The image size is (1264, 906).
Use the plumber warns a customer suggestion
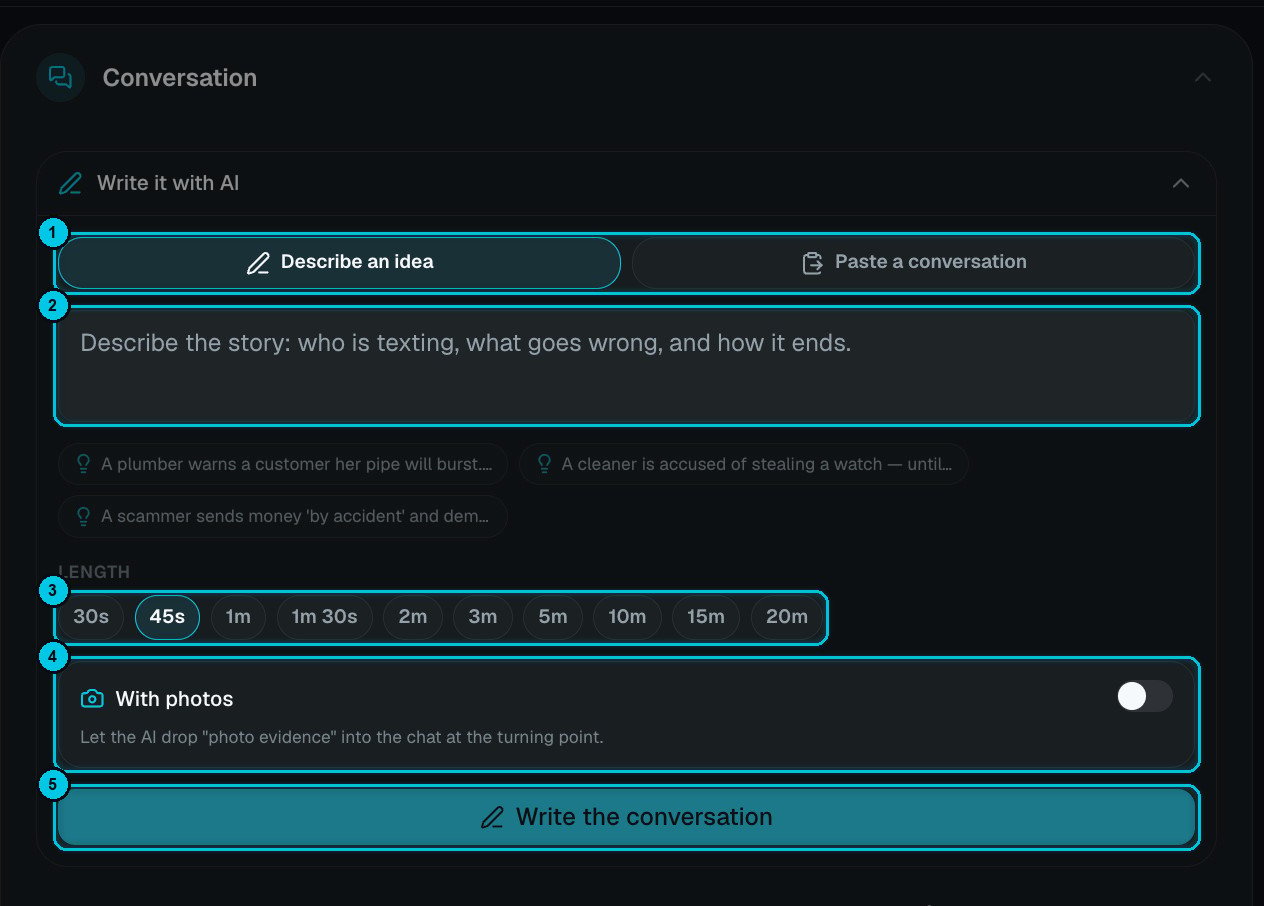(283, 464)
